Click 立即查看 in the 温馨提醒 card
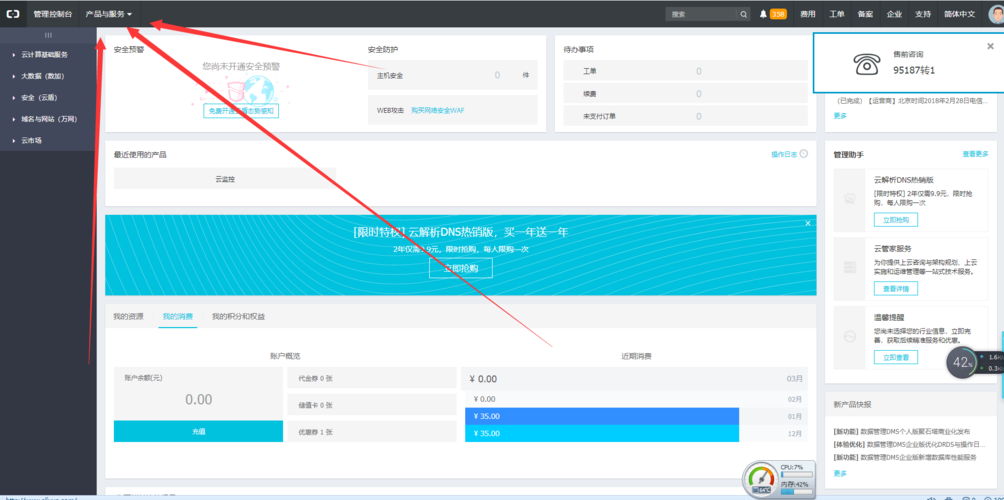 (896, 357)
